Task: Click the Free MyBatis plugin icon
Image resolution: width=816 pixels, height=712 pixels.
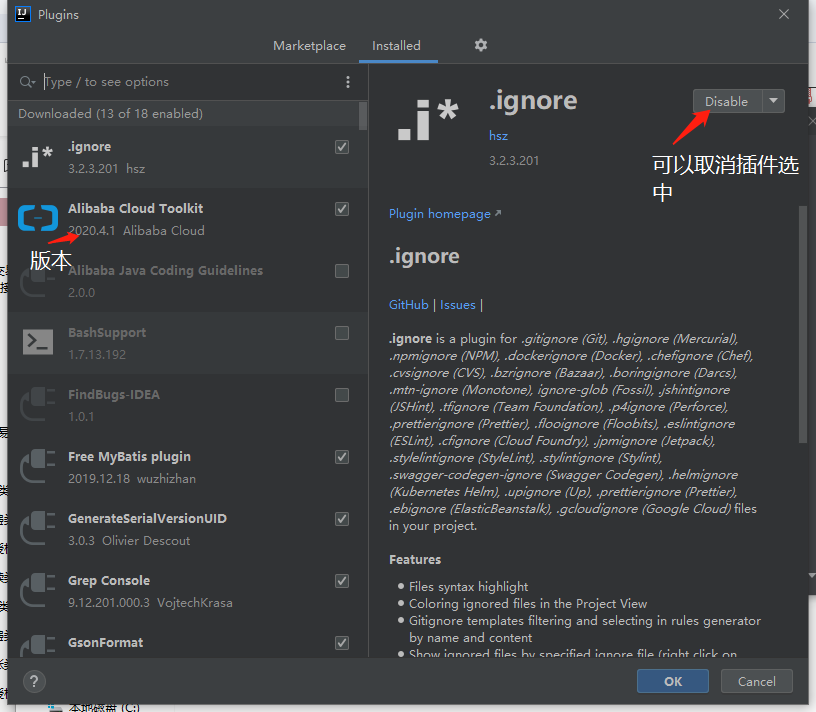Action: click(x=37, y=466)
